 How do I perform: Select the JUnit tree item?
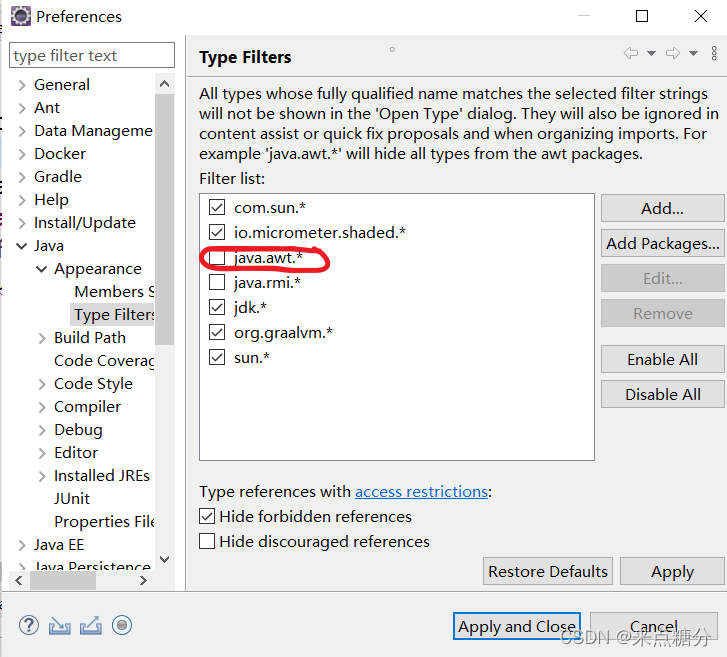(72, 498)
